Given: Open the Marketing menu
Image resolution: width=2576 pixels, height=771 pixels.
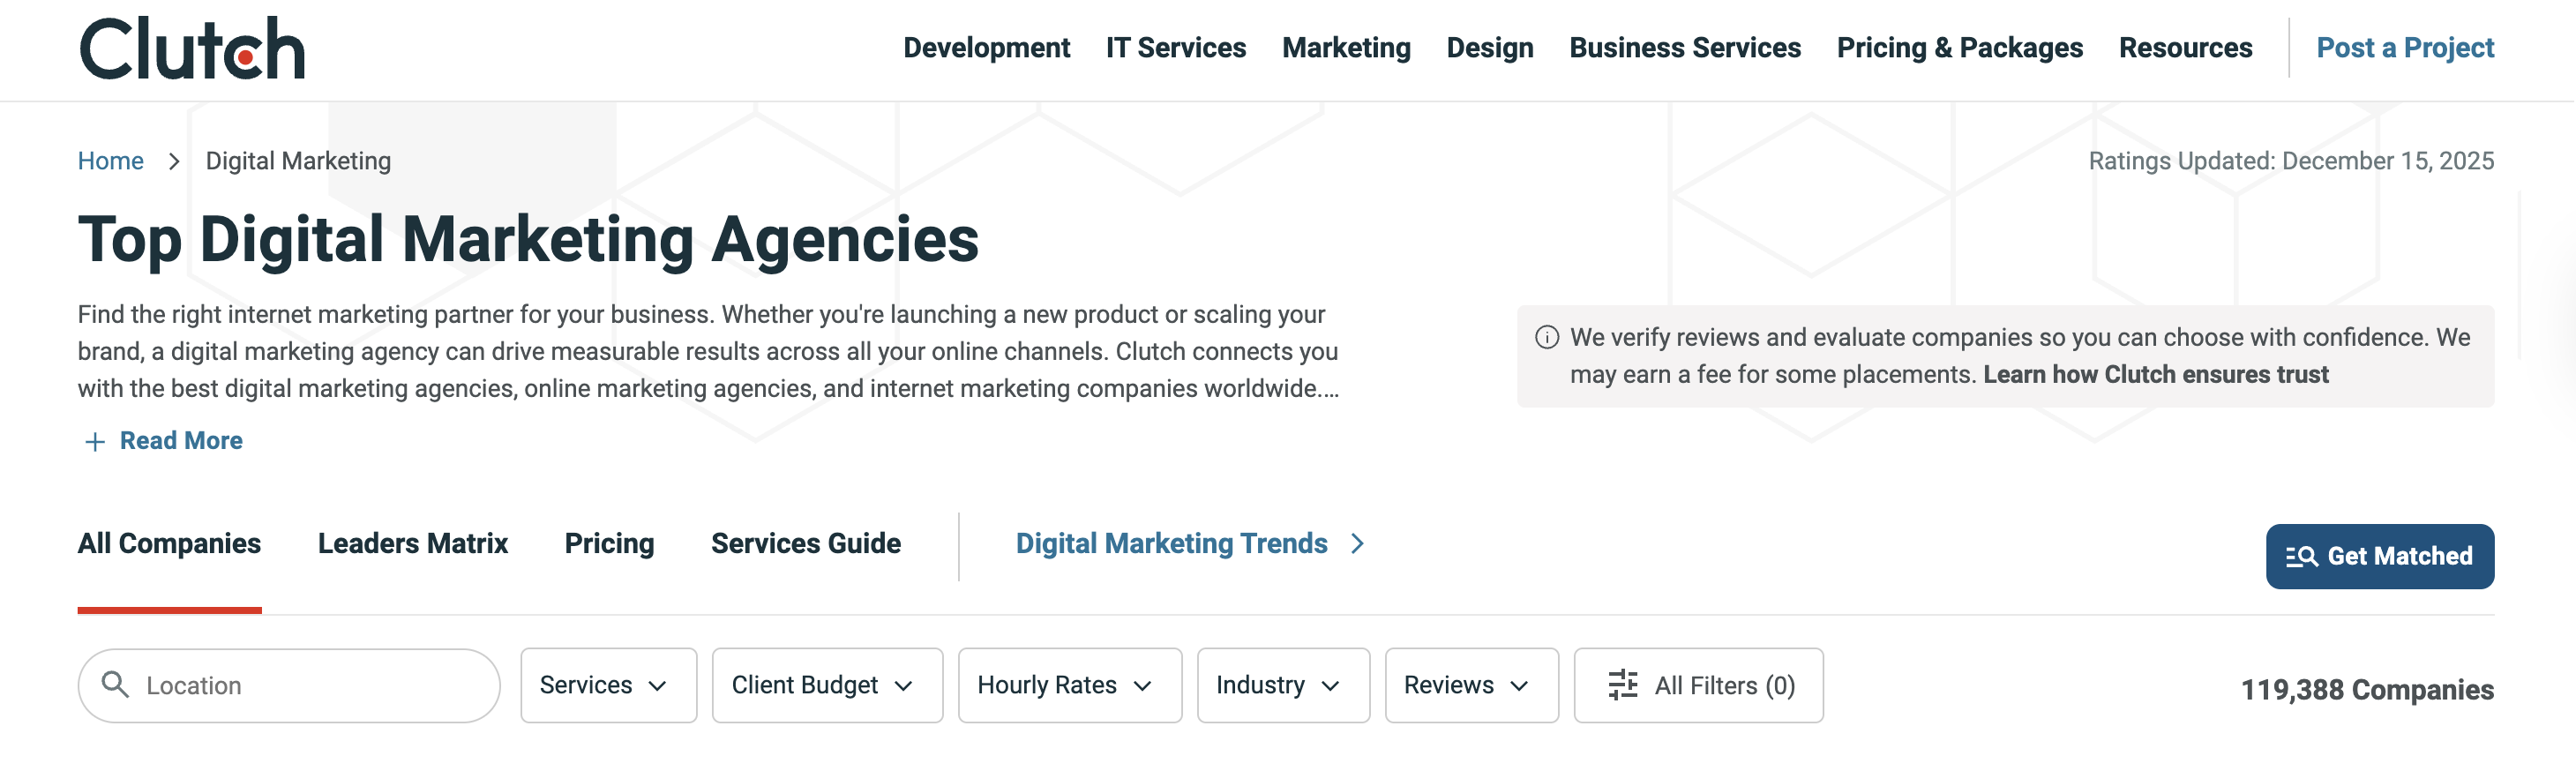Looking at the screenshot, I should (x=1346, y=47).
